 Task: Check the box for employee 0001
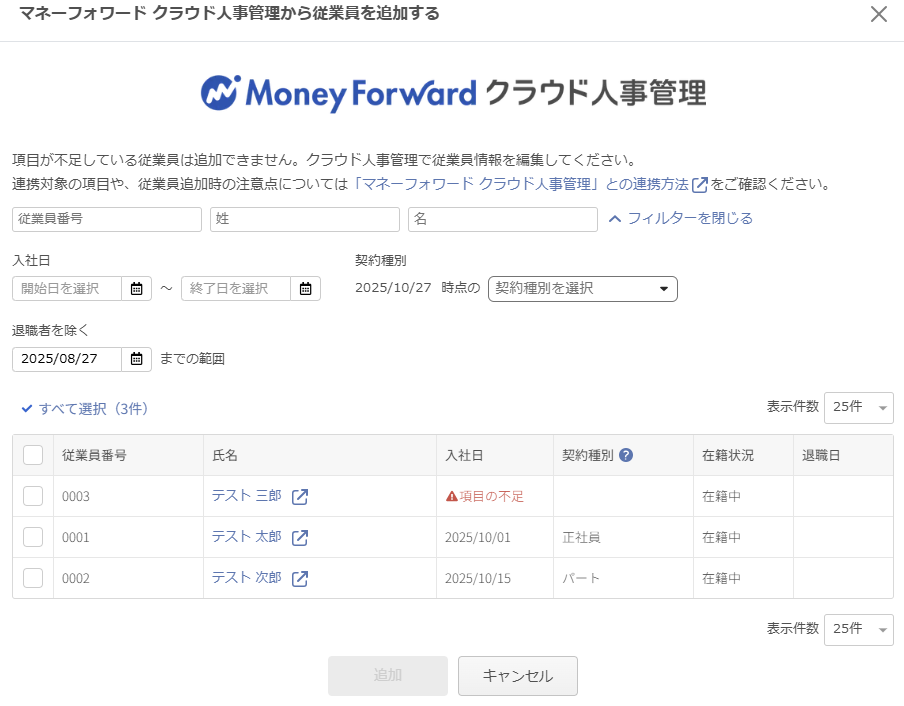[33, 538]
